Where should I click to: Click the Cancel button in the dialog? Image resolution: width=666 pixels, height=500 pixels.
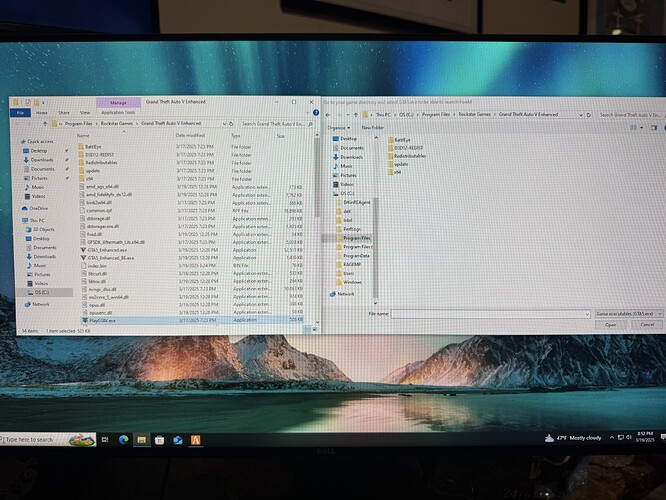pyautogui.click(x=647, y=325)
